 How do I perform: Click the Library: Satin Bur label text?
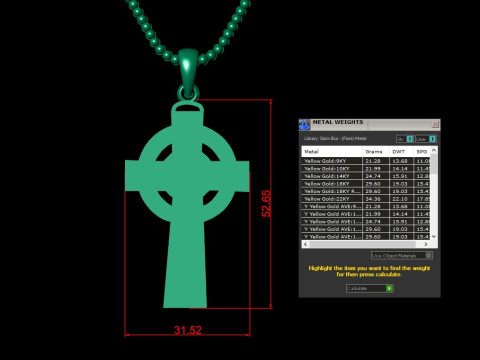pyautogui.click(x=335, y=139)
